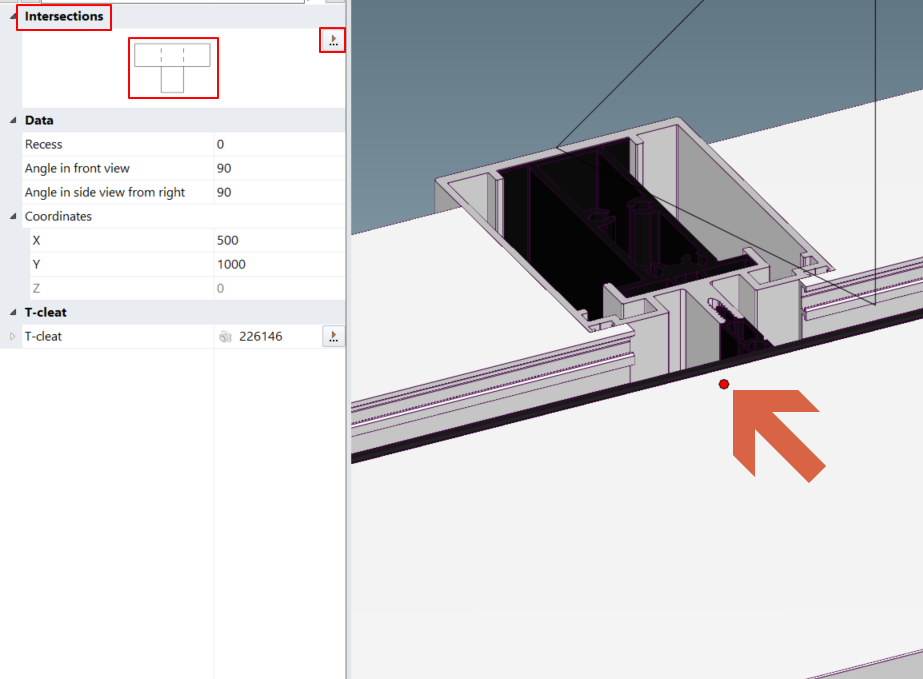This screenshot has height=679, width=923.
Task: Click the Intersections header label
Action: point(64,17)
